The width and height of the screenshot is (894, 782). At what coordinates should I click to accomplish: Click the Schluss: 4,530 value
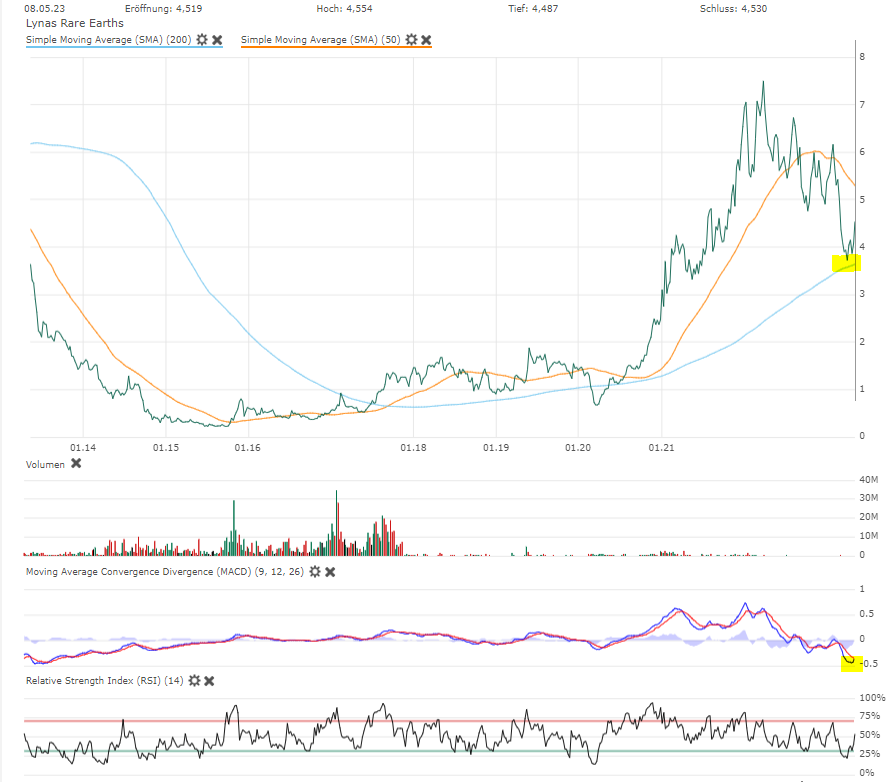pyautogui.click(x=733, y=9)
